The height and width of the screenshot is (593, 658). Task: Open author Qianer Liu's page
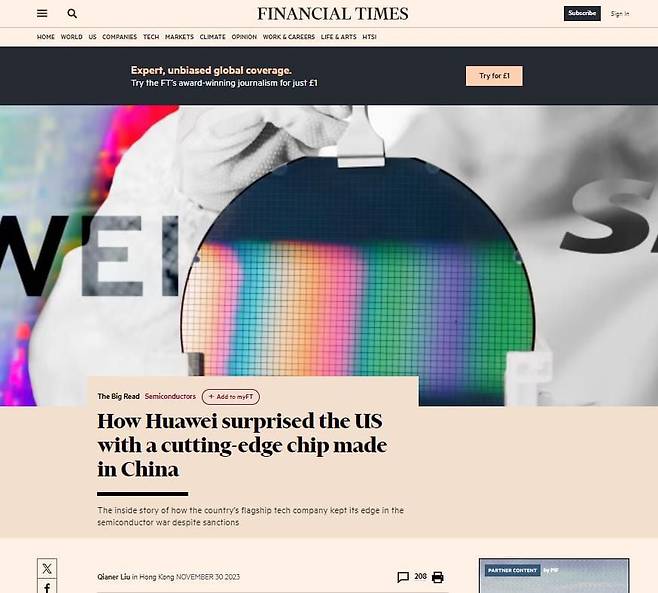click(x=114, y=577)
